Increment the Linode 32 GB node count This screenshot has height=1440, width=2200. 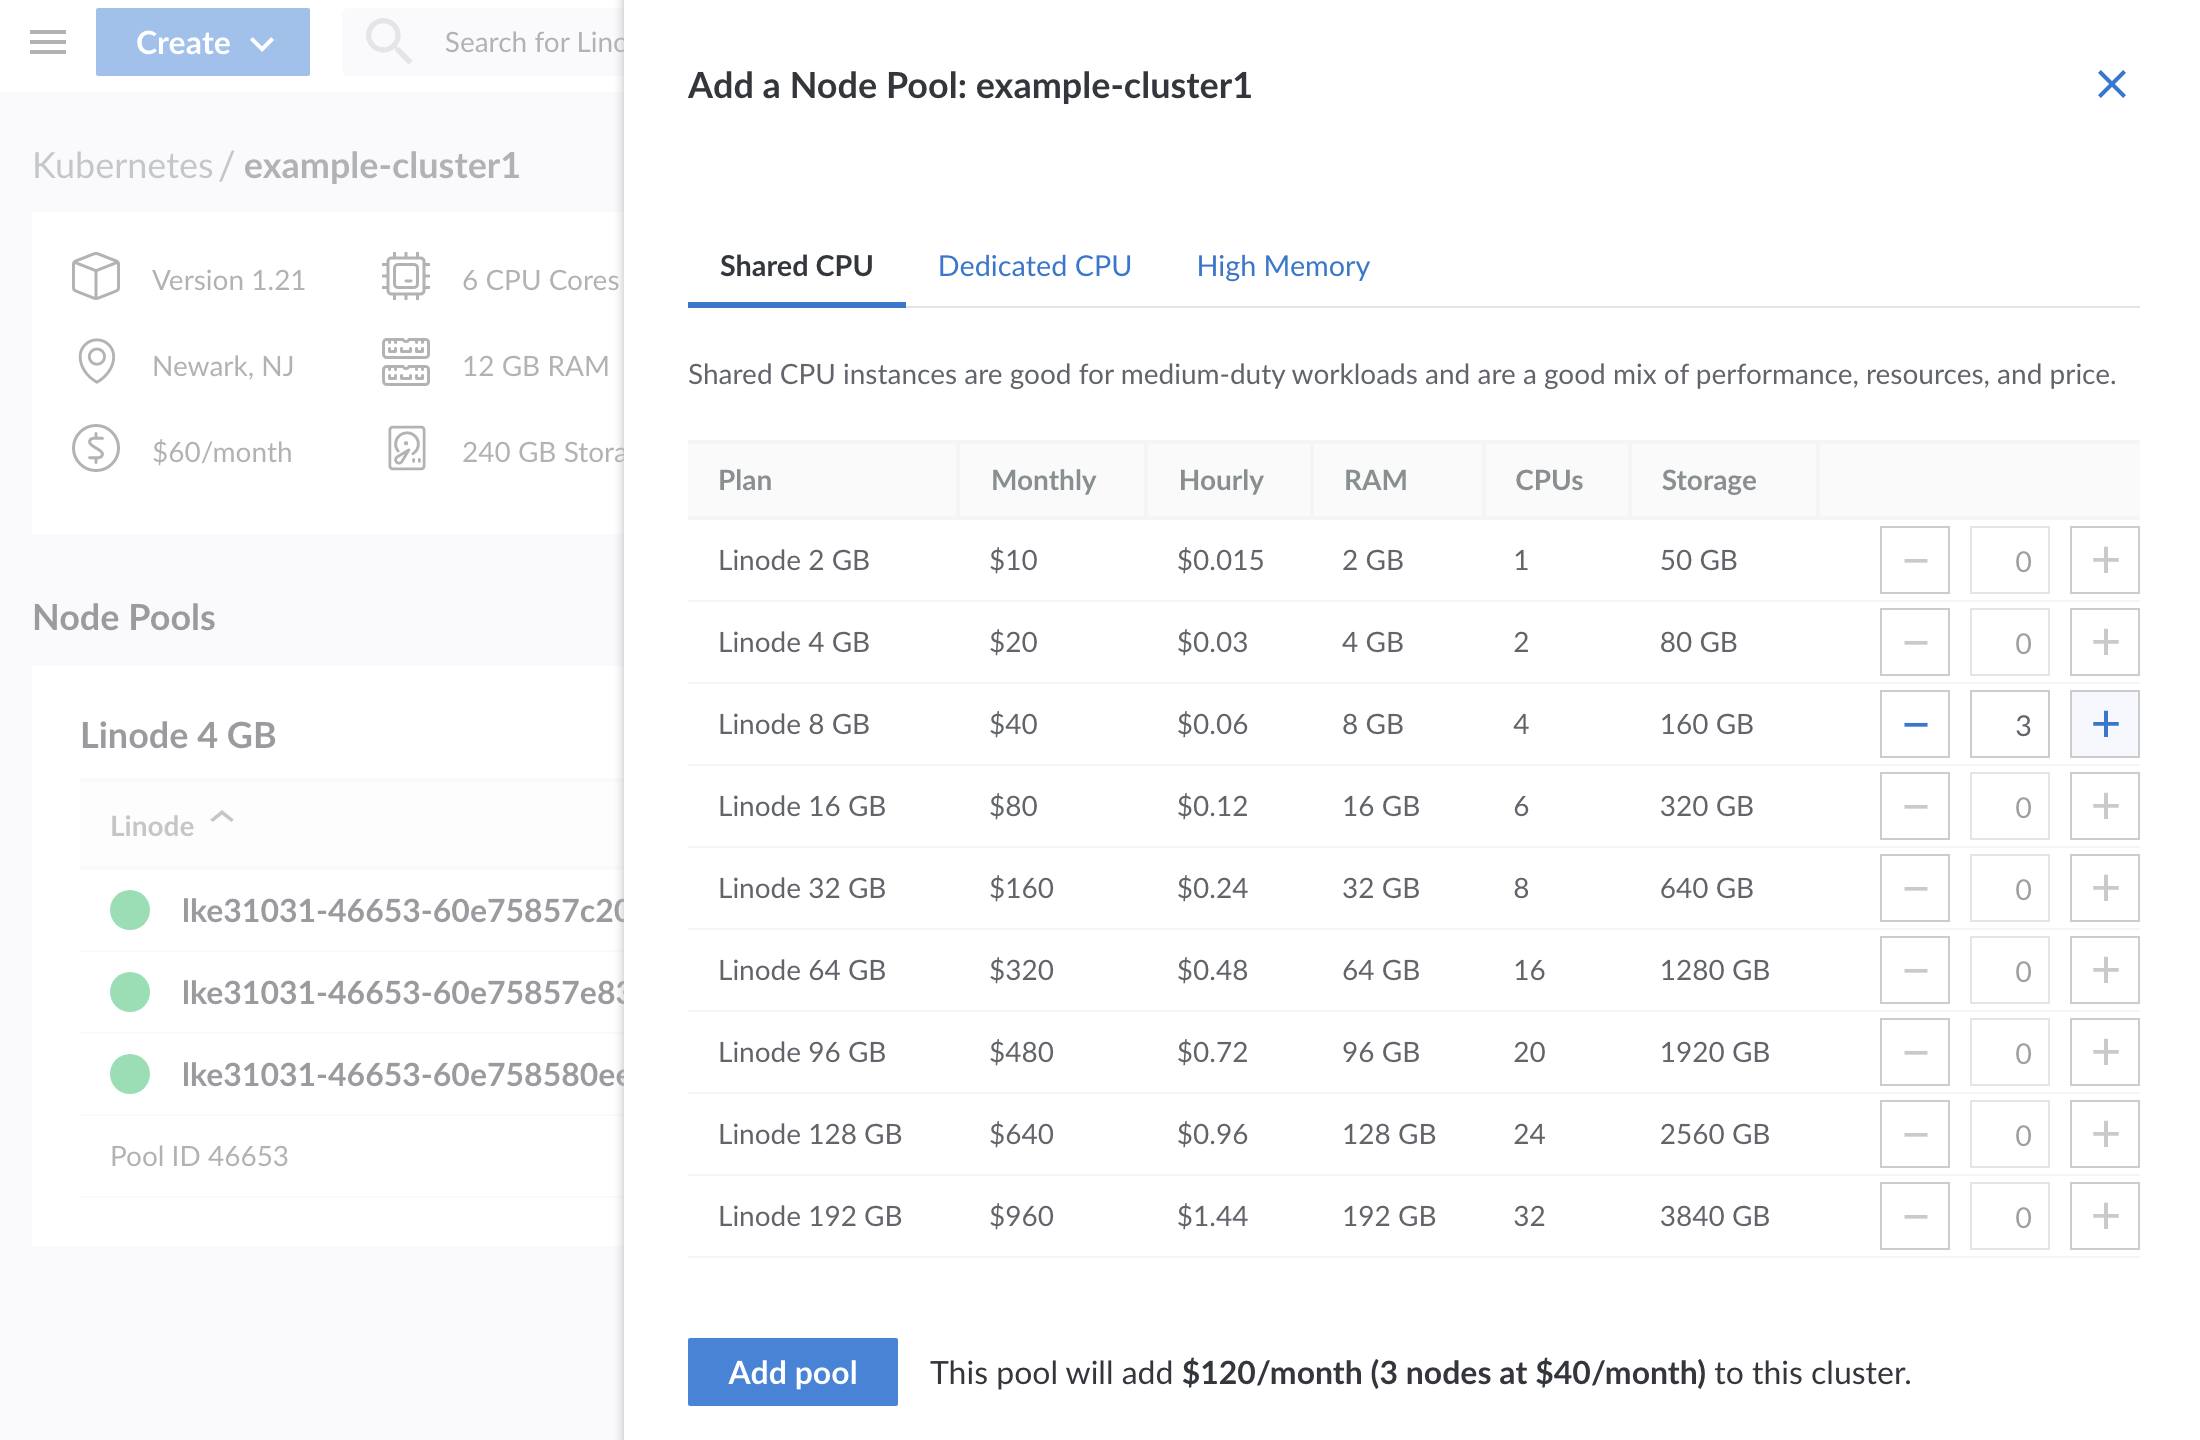click(2103, 887)
